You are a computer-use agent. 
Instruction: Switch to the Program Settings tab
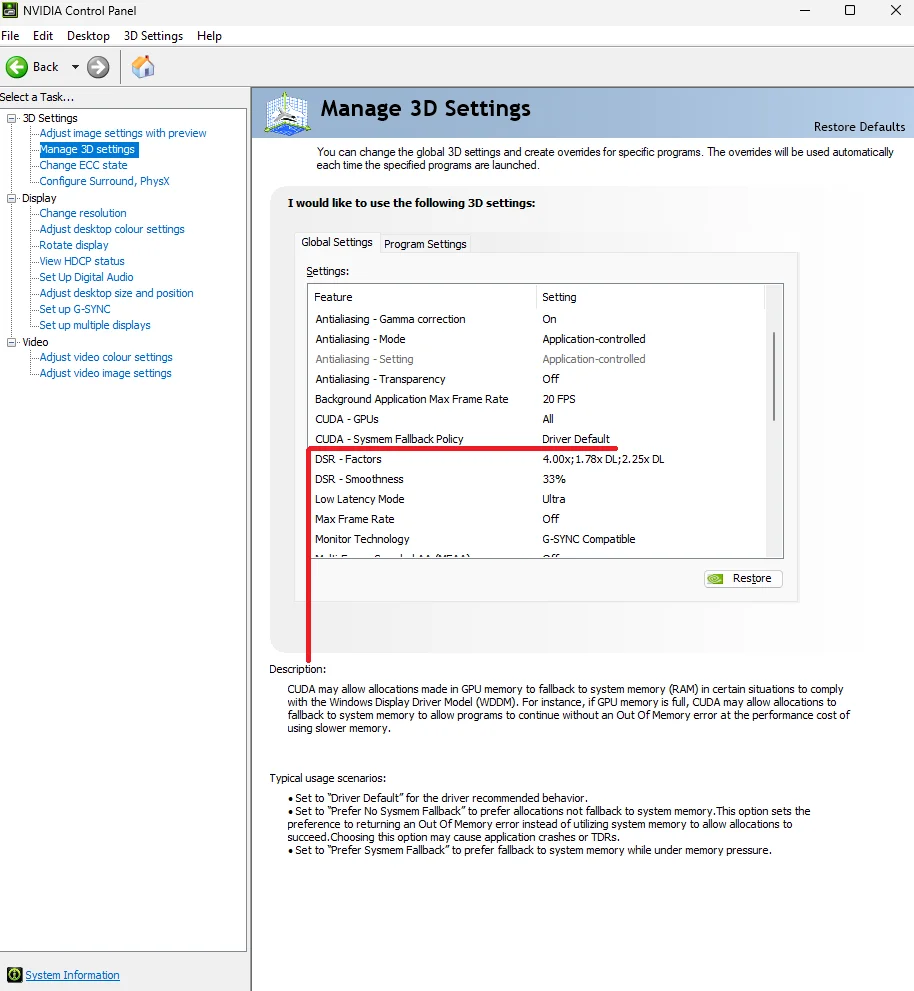coord(425,244)
